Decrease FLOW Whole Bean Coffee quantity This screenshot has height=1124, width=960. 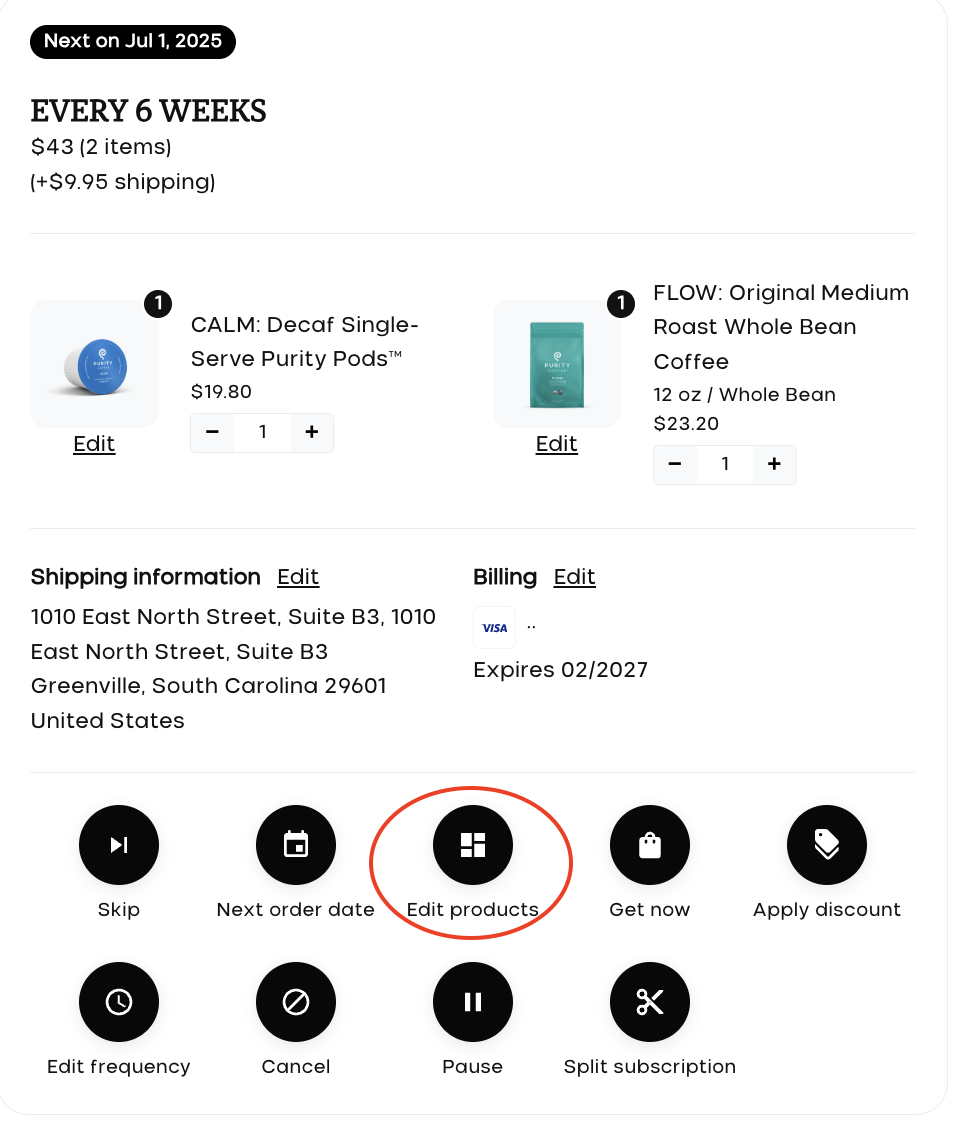[675, 465]
